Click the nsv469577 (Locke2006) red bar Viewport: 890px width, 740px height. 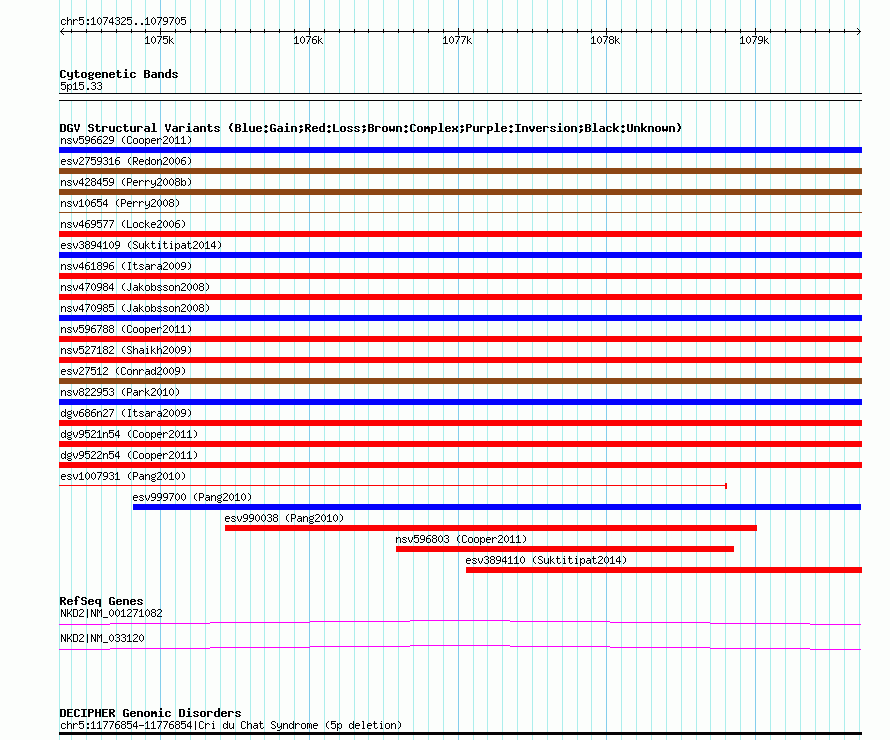click(460, 234)
